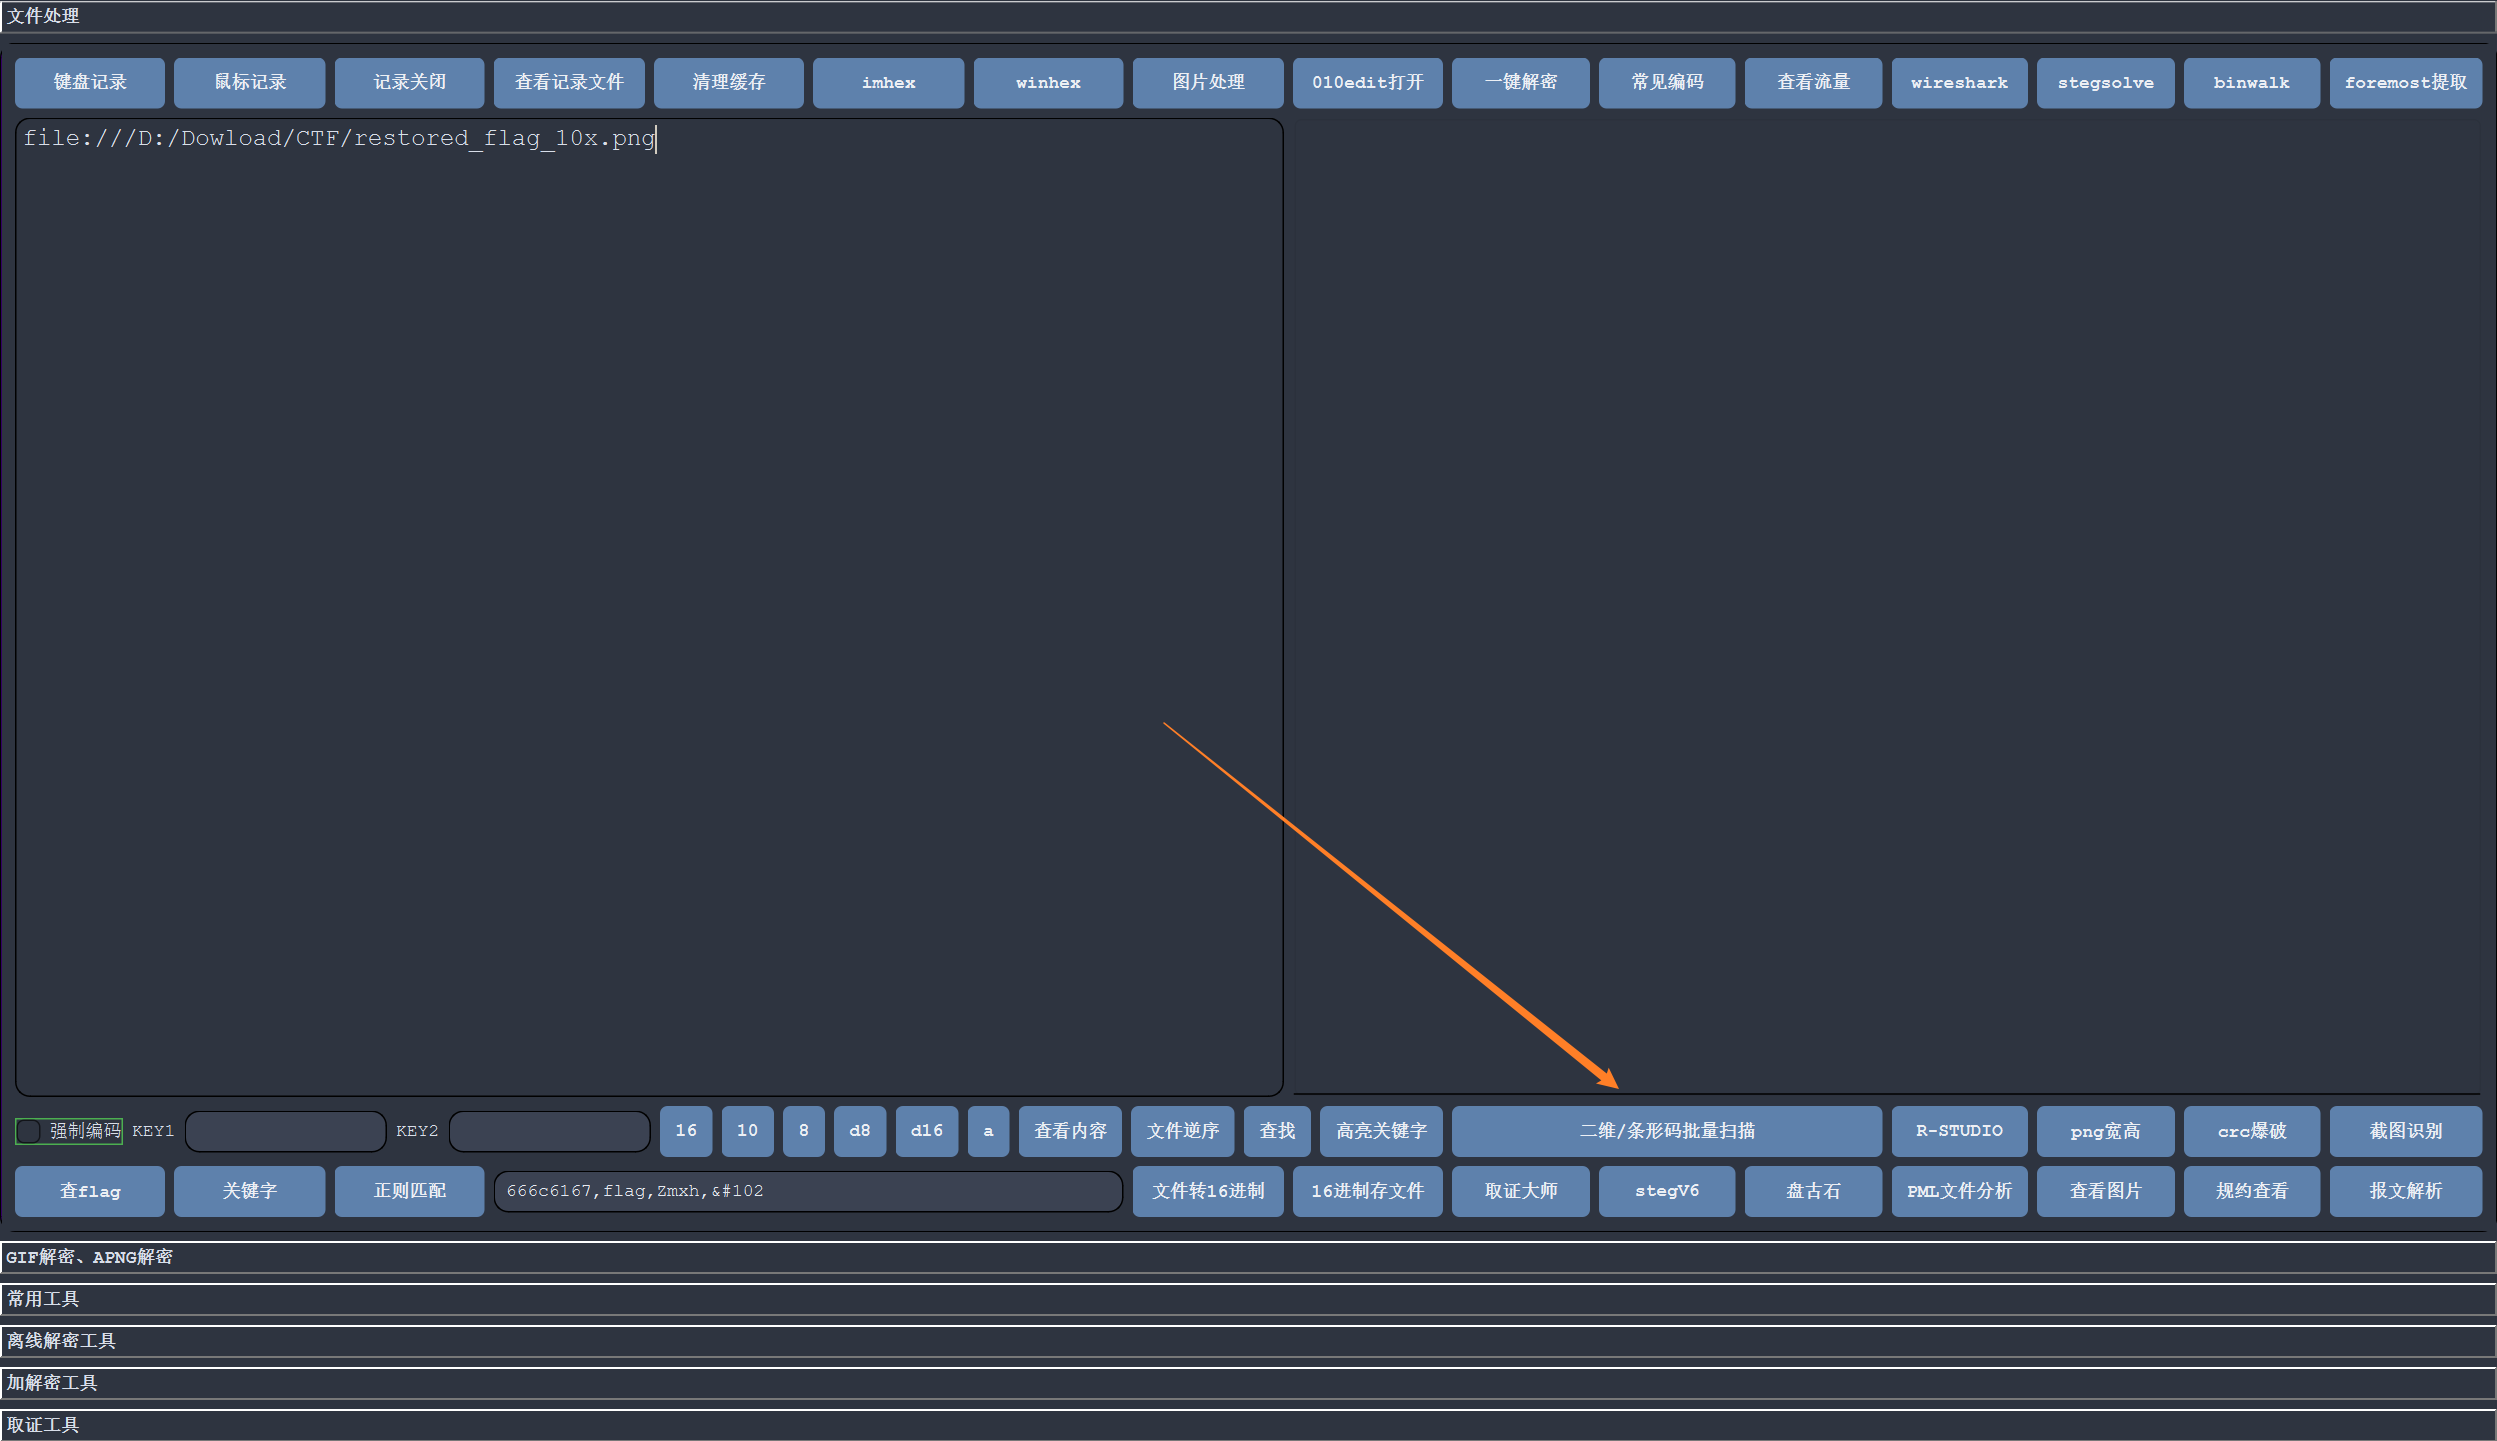The width and height of the screenshot is (2497, 1441).
Task: Click foremost提取 button
Action: (x=2406, y=83)
